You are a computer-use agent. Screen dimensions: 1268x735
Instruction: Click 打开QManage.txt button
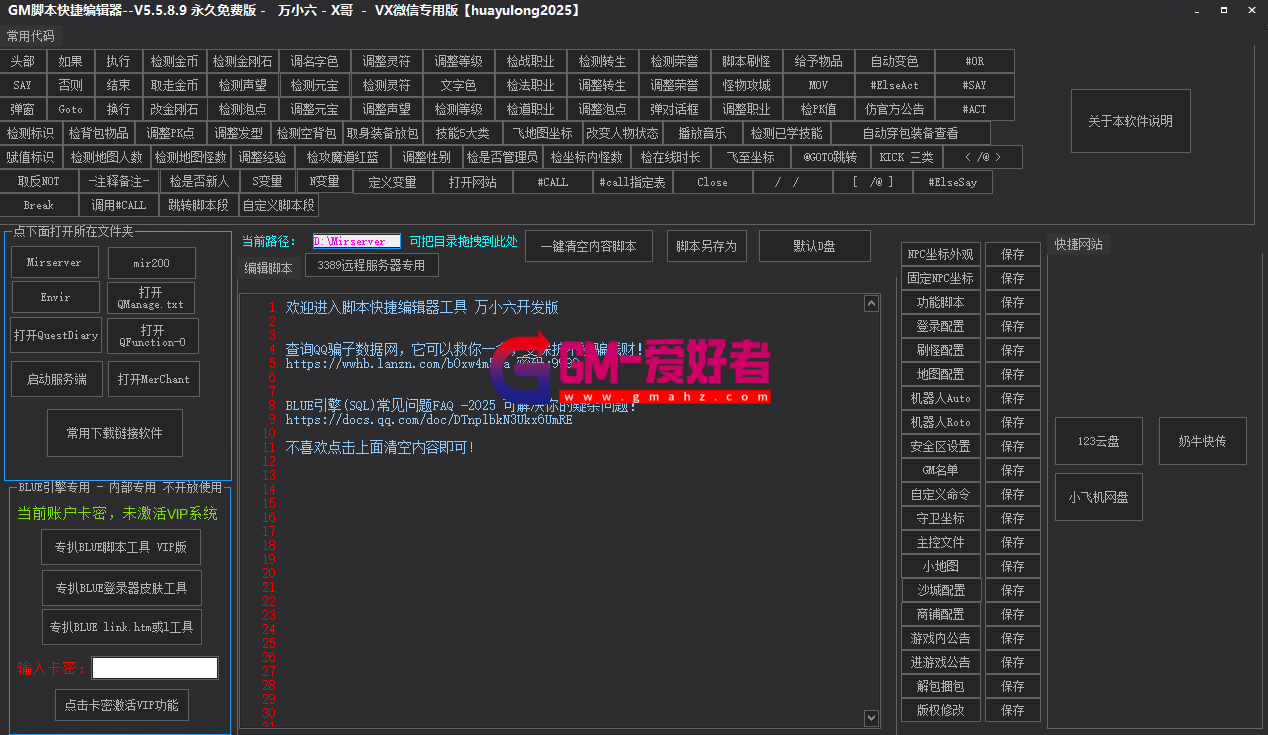click(x=151, y=298)
